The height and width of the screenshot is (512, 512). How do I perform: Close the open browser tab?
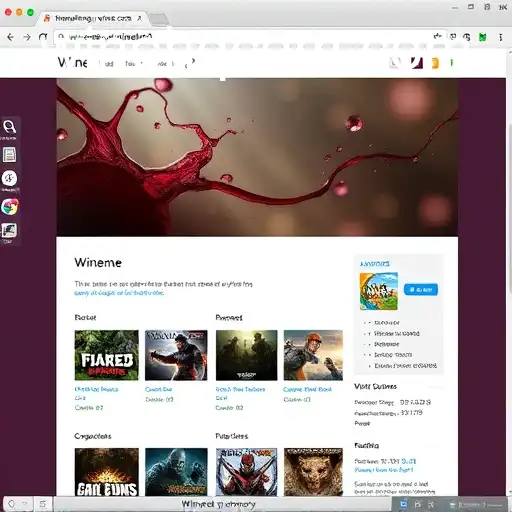point(139,18)
